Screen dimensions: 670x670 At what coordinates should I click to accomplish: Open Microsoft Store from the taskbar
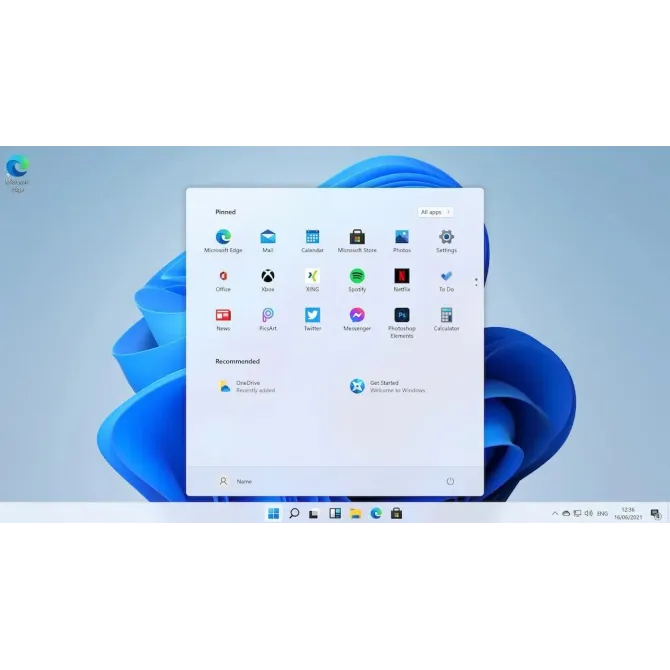point(397,513)
